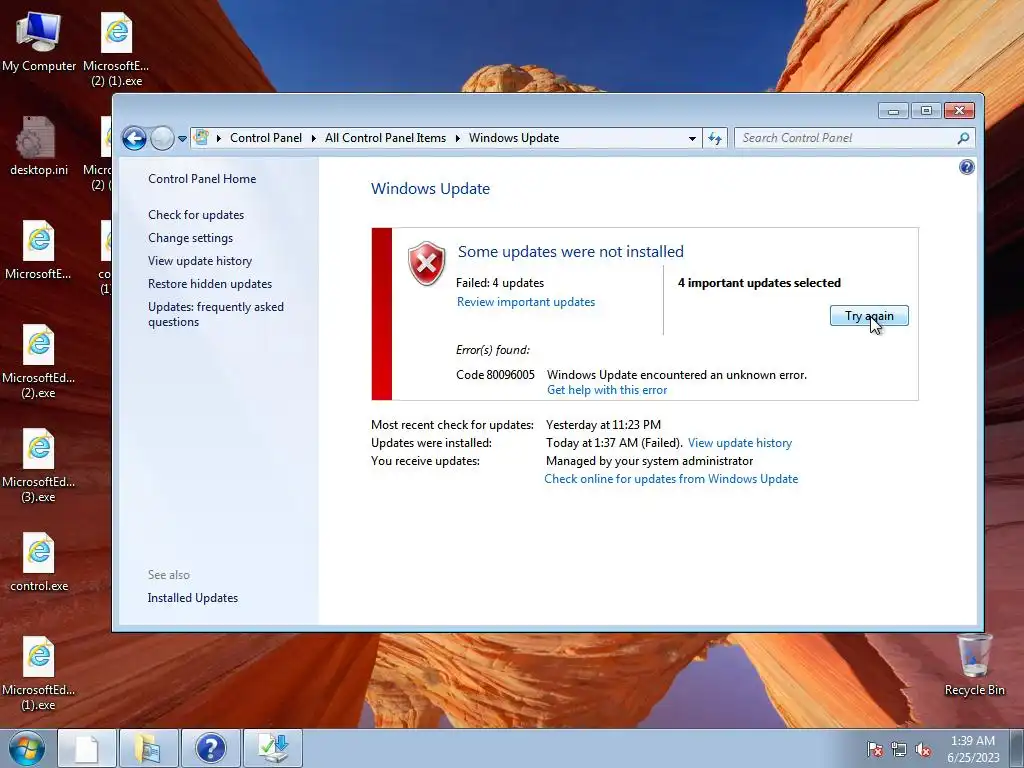The height and width of the screenshot is (768, 1024).
Task: Click the blank document taskbar button
Action: pyautogui.click(x=87, y=748)
